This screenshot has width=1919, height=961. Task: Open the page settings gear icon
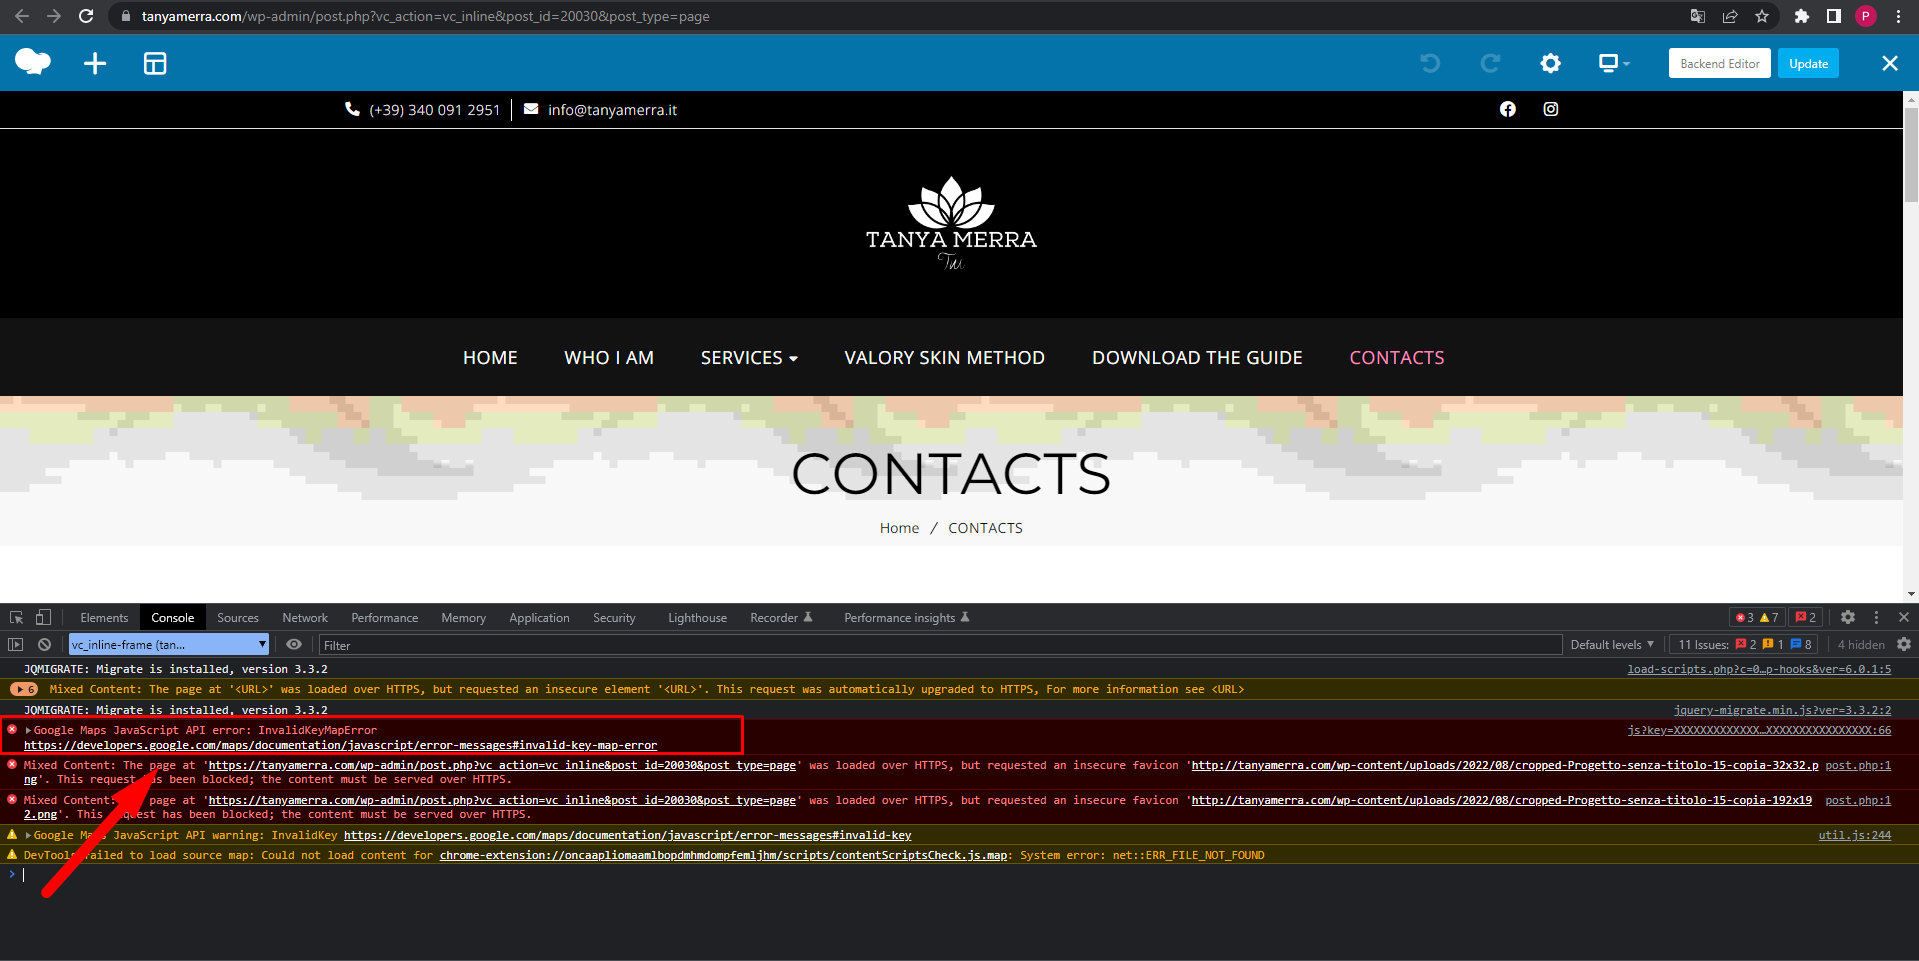pyautogui.click(x=1550, y=64)
